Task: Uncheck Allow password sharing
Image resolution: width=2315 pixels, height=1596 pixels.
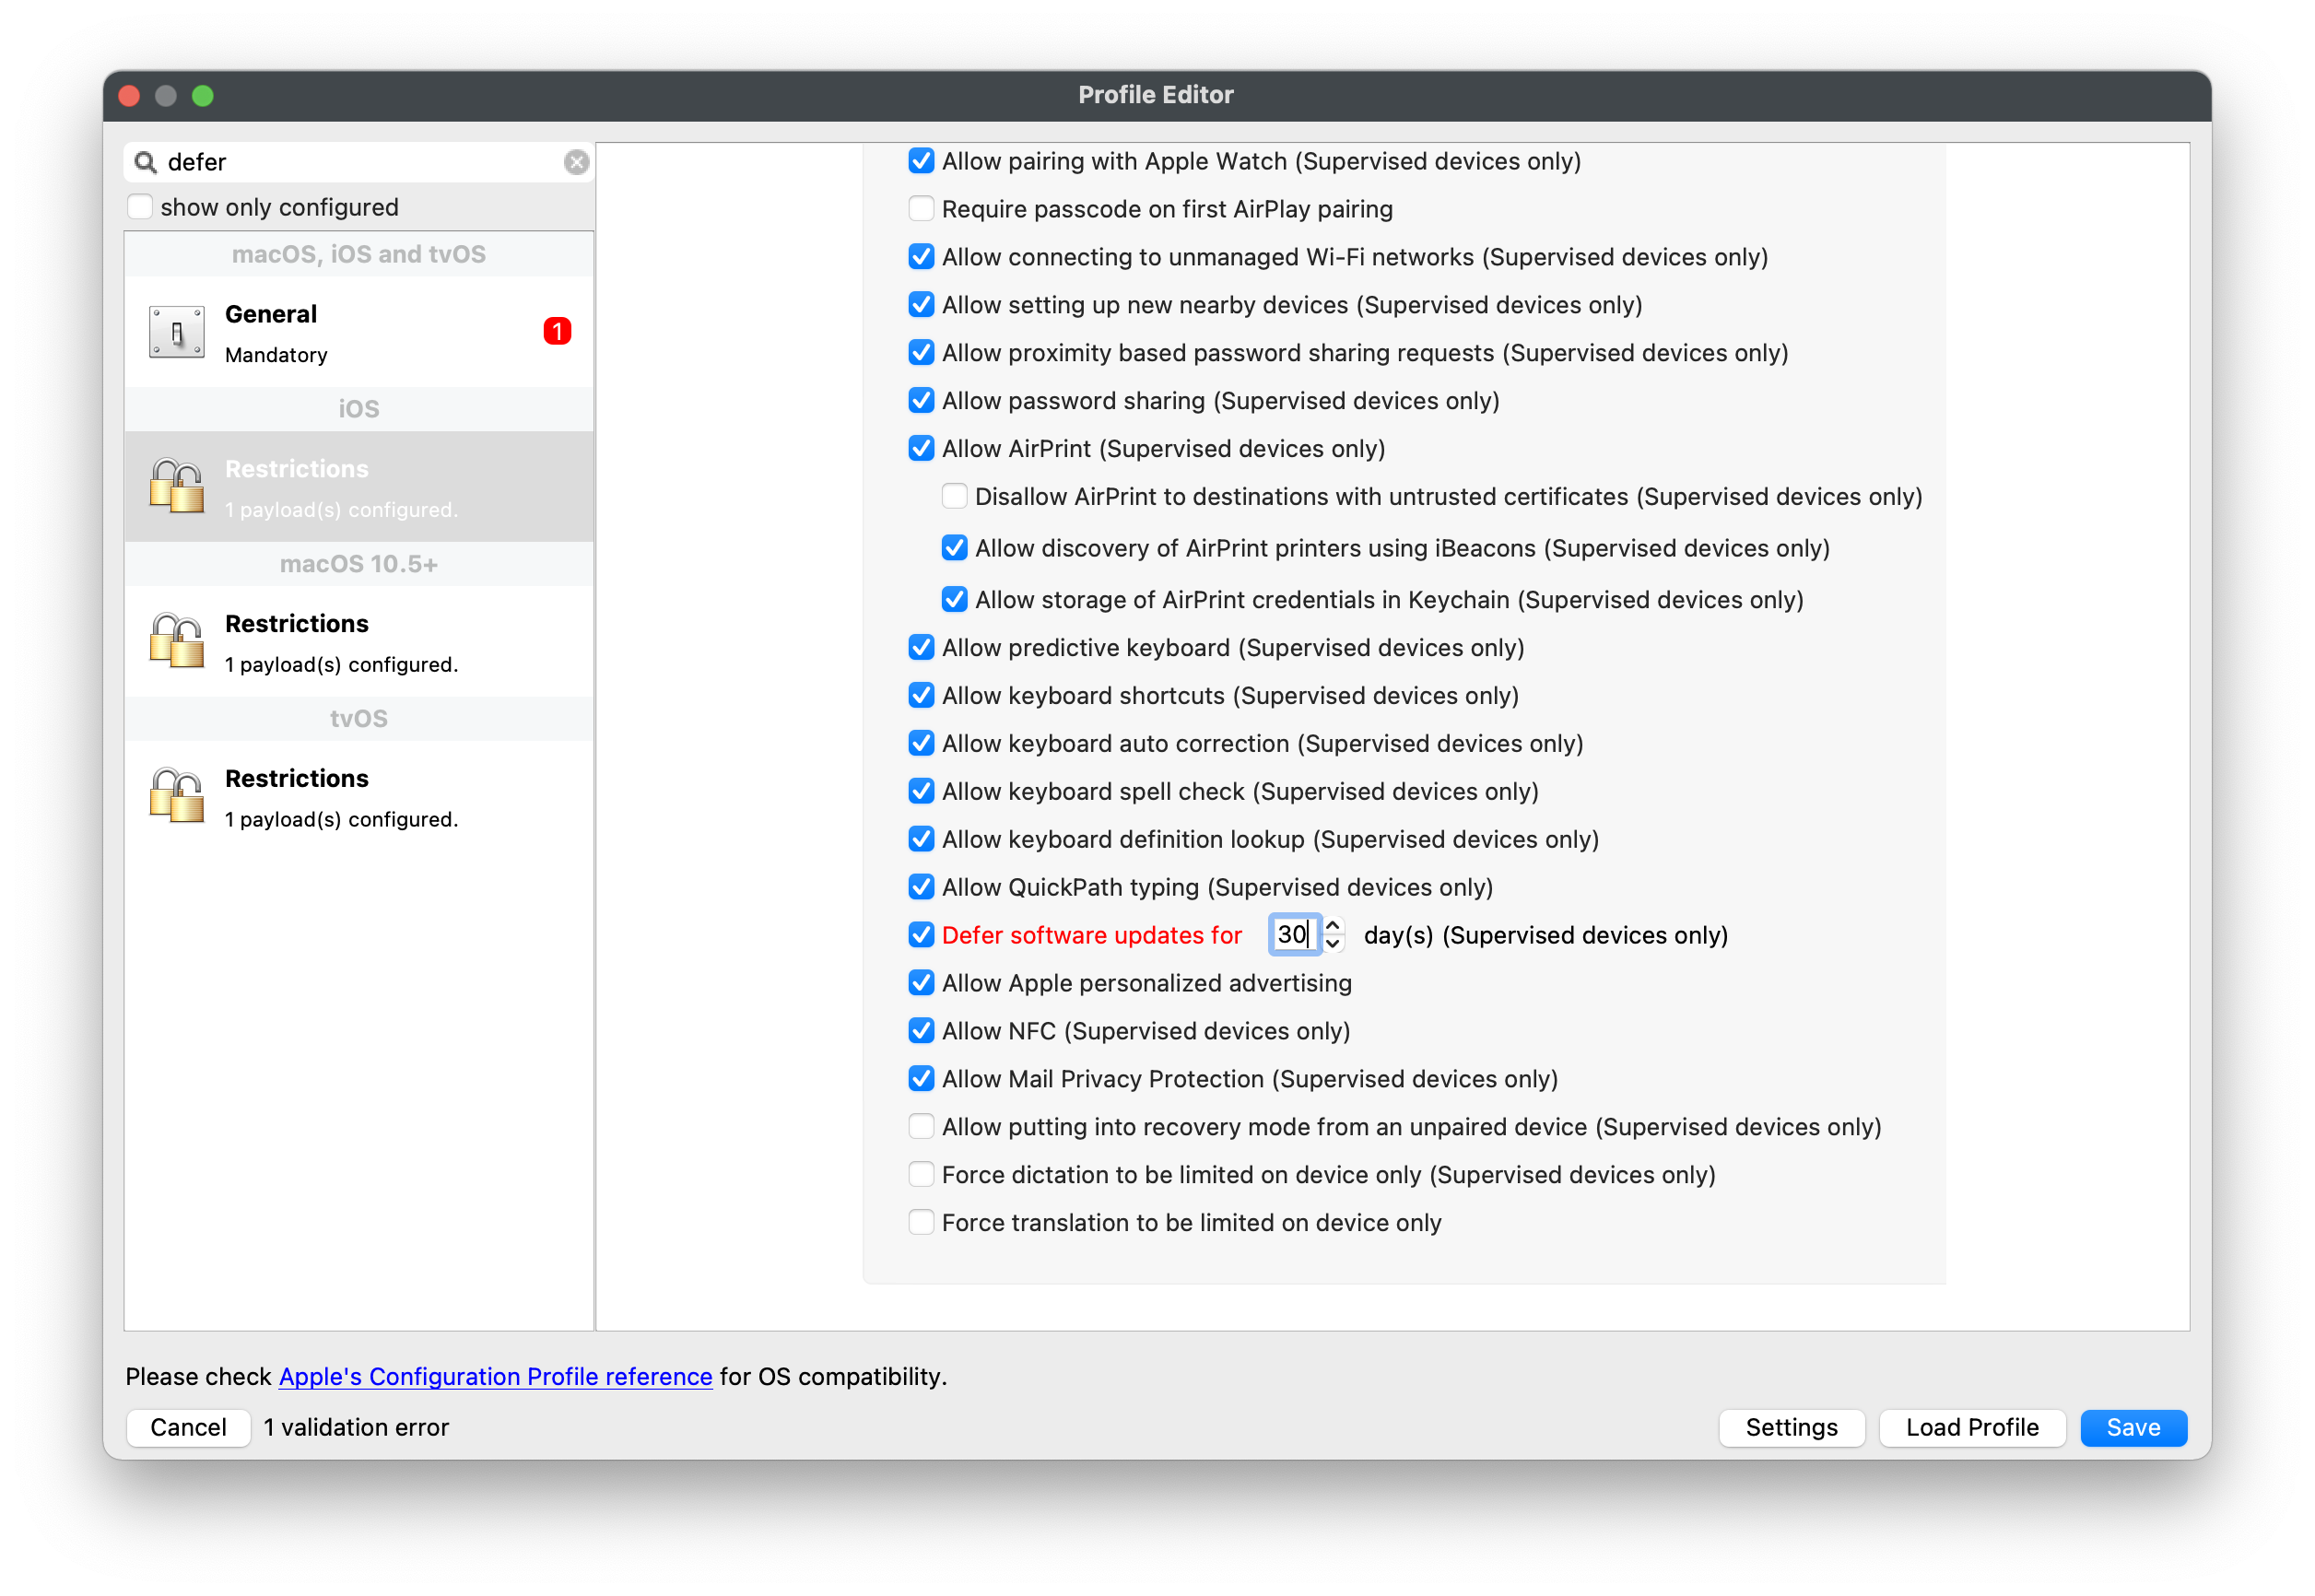Action: (x=921, y=401)
